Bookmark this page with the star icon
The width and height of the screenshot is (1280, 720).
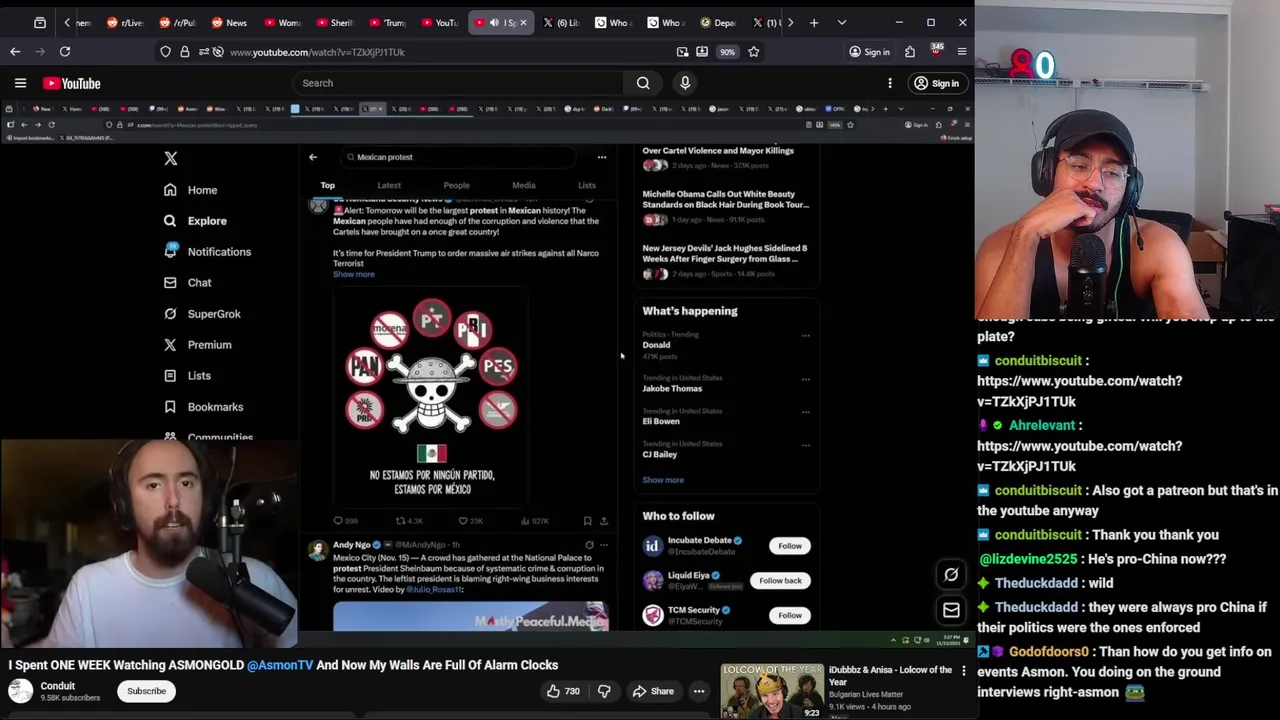pos(754,52)
